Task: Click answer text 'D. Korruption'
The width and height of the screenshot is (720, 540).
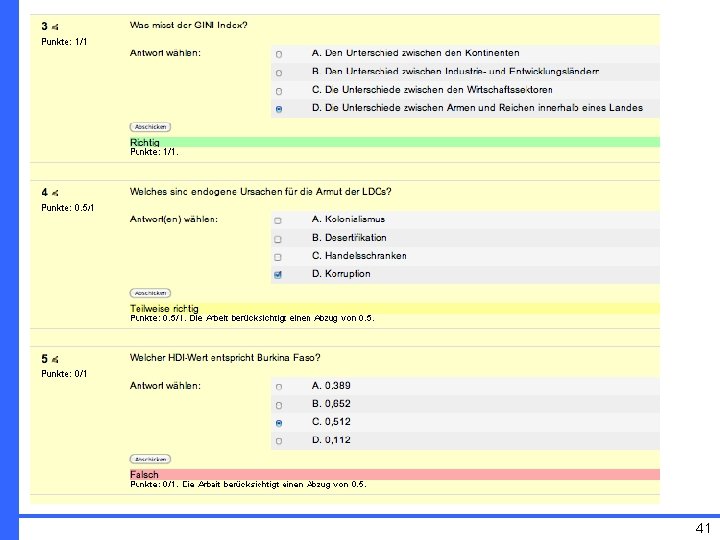Action: [x=341, y=274]
